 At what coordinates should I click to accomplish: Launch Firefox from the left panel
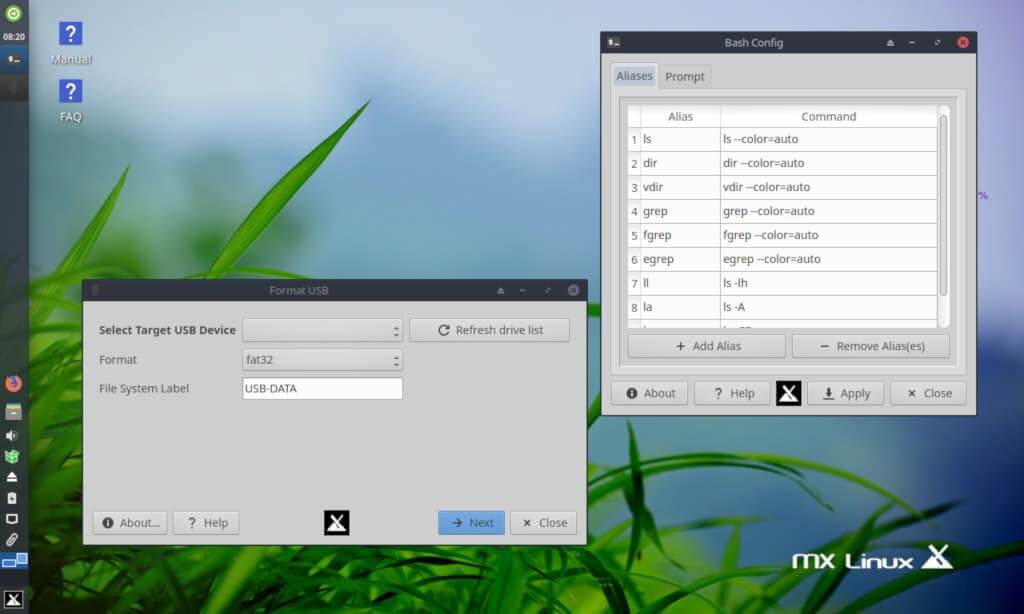(x=14, y=383)
